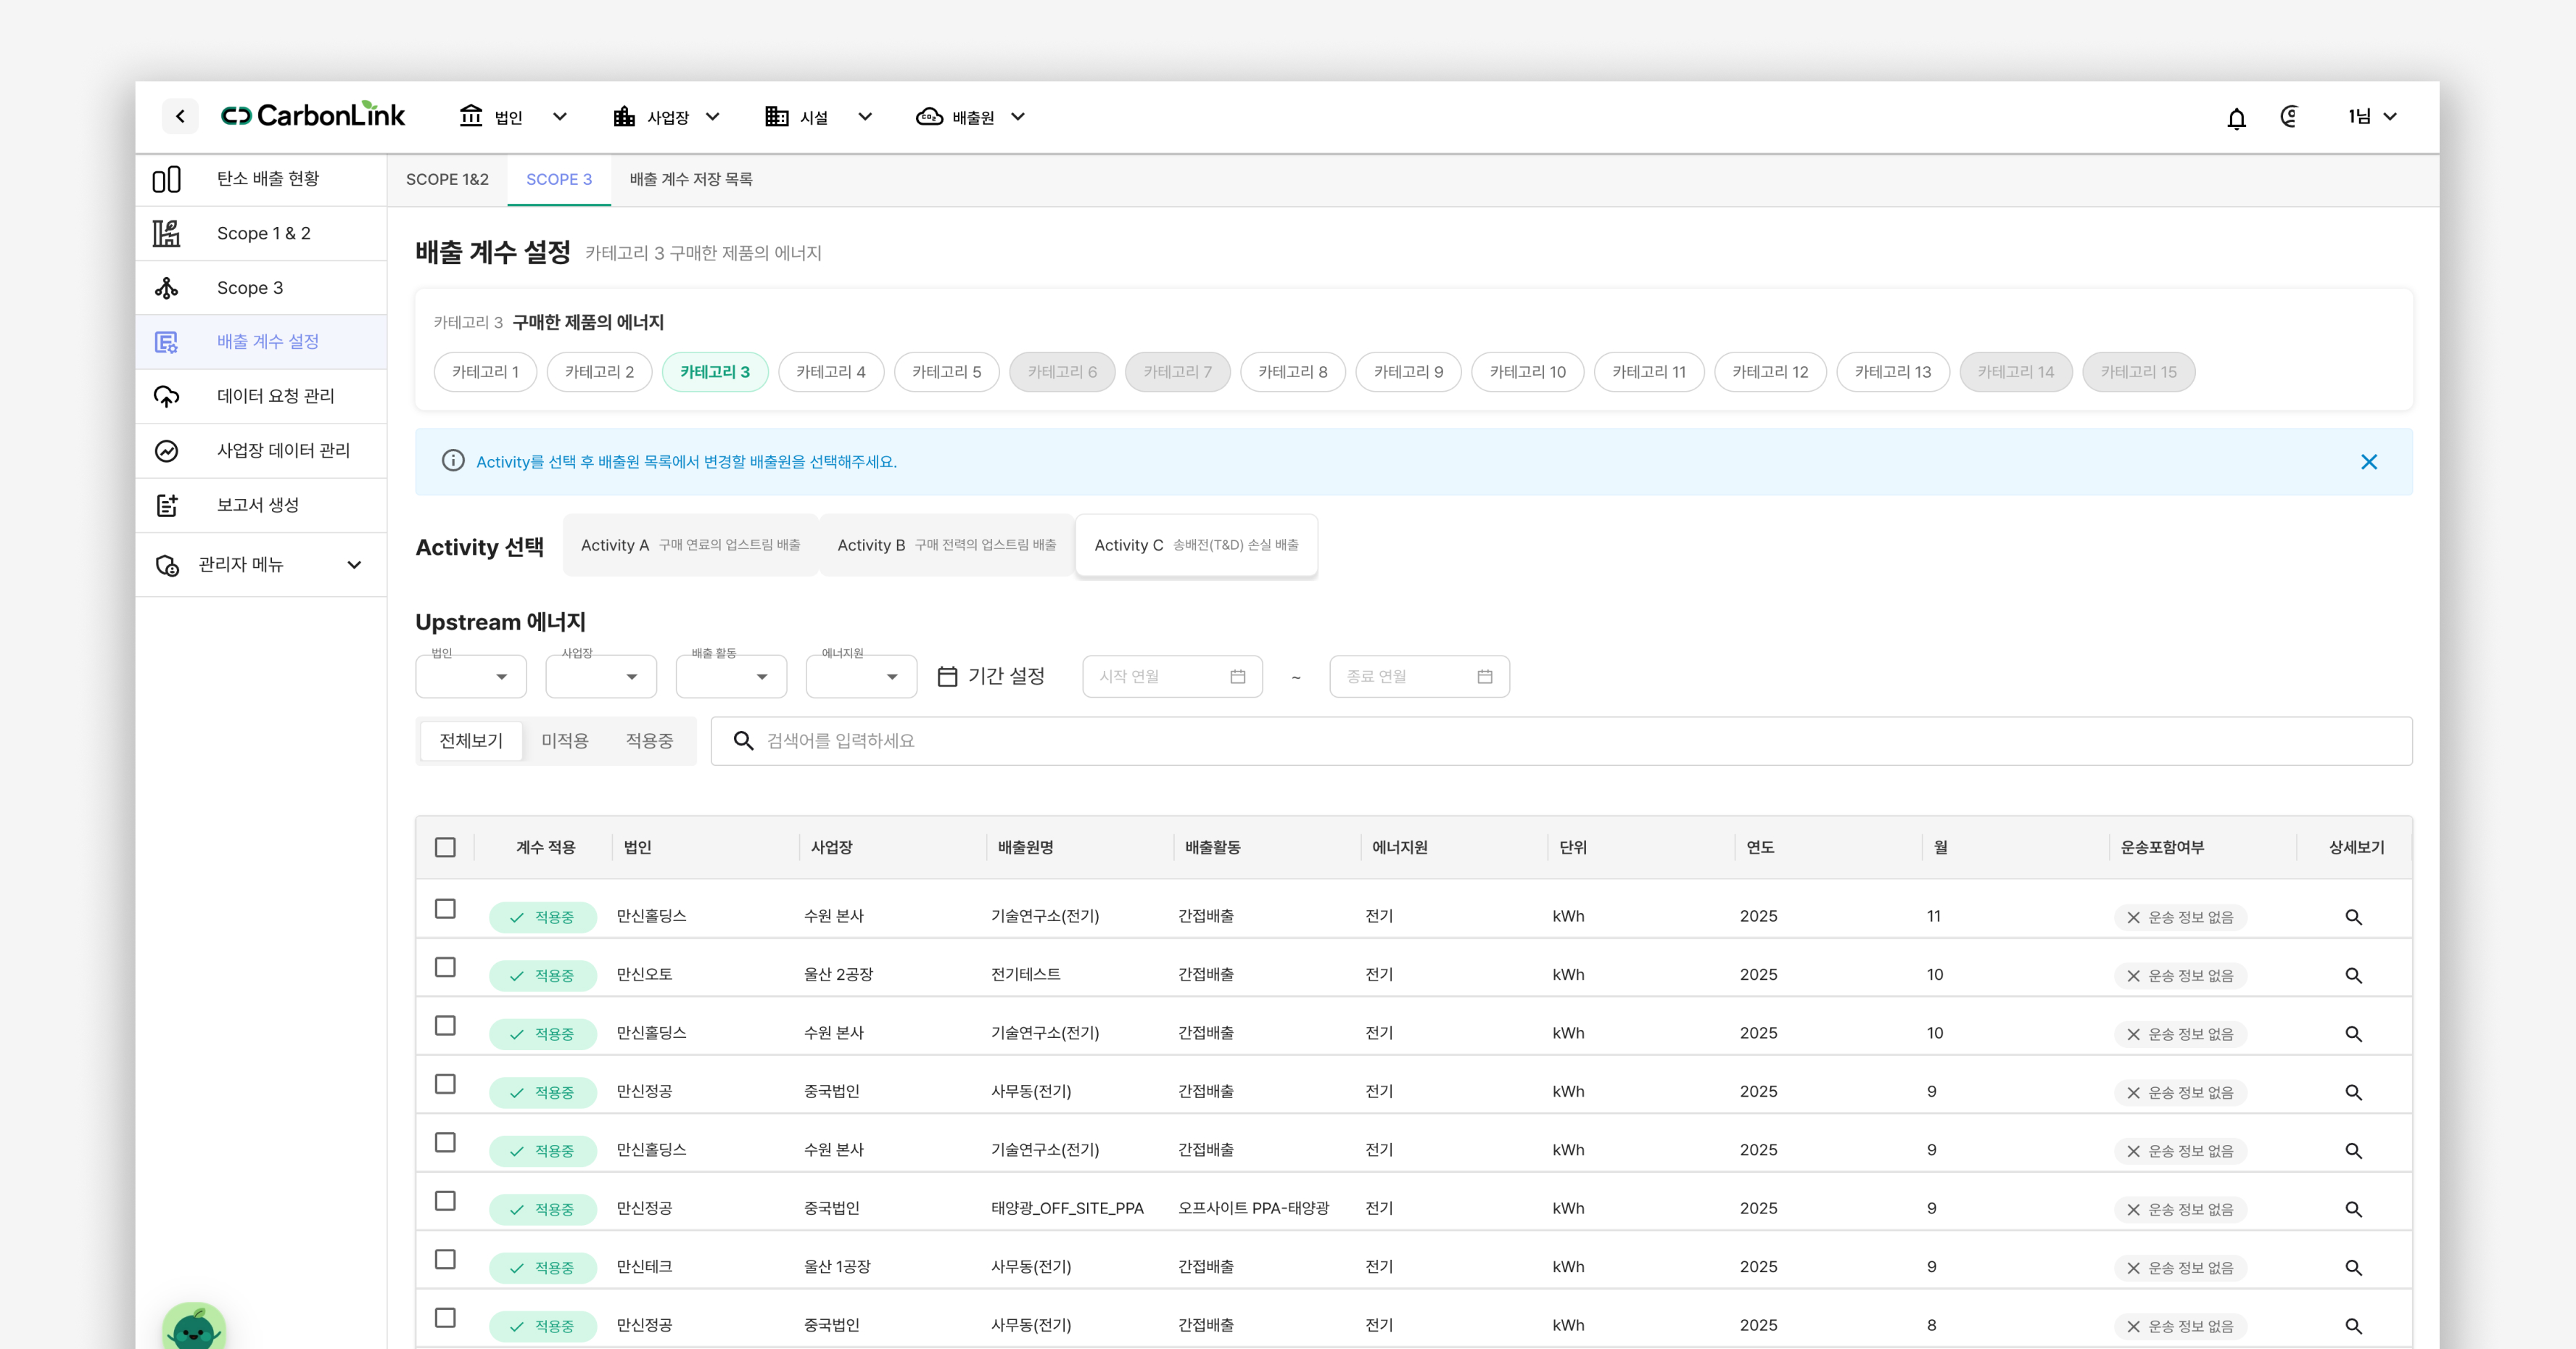
Task: Click the 배출 계수 설정 sidebar icon
Action: pyautogui.click(x=166, y=342)
